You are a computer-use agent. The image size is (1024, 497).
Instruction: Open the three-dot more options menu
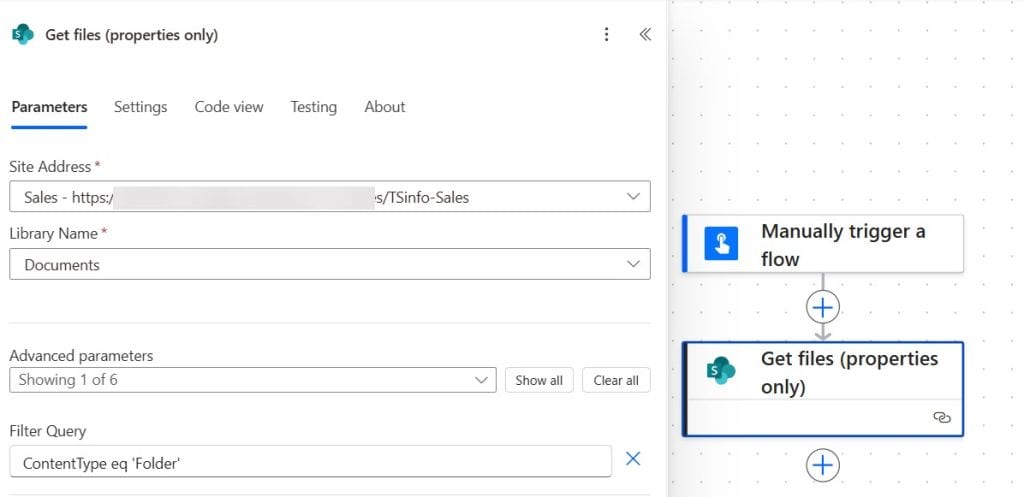(x=607, y=35)
